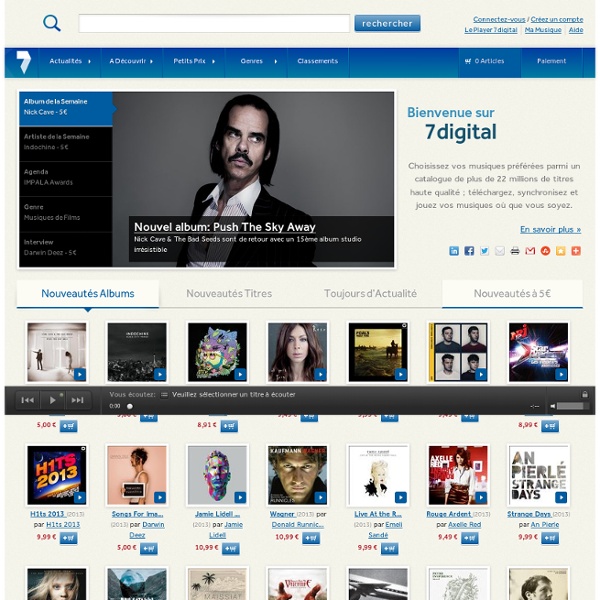Switch to Toujours d'Actualité tab
600x600 pixels.
pyautogui.click(x=370, y=293)
